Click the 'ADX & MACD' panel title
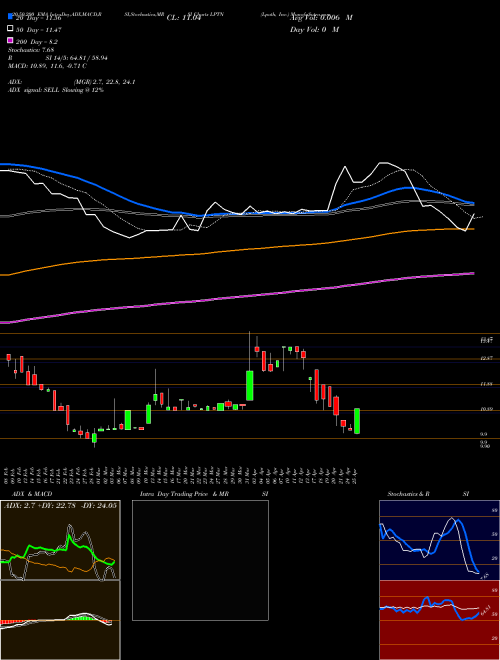500x660 pixels. [x=32, y=494]
